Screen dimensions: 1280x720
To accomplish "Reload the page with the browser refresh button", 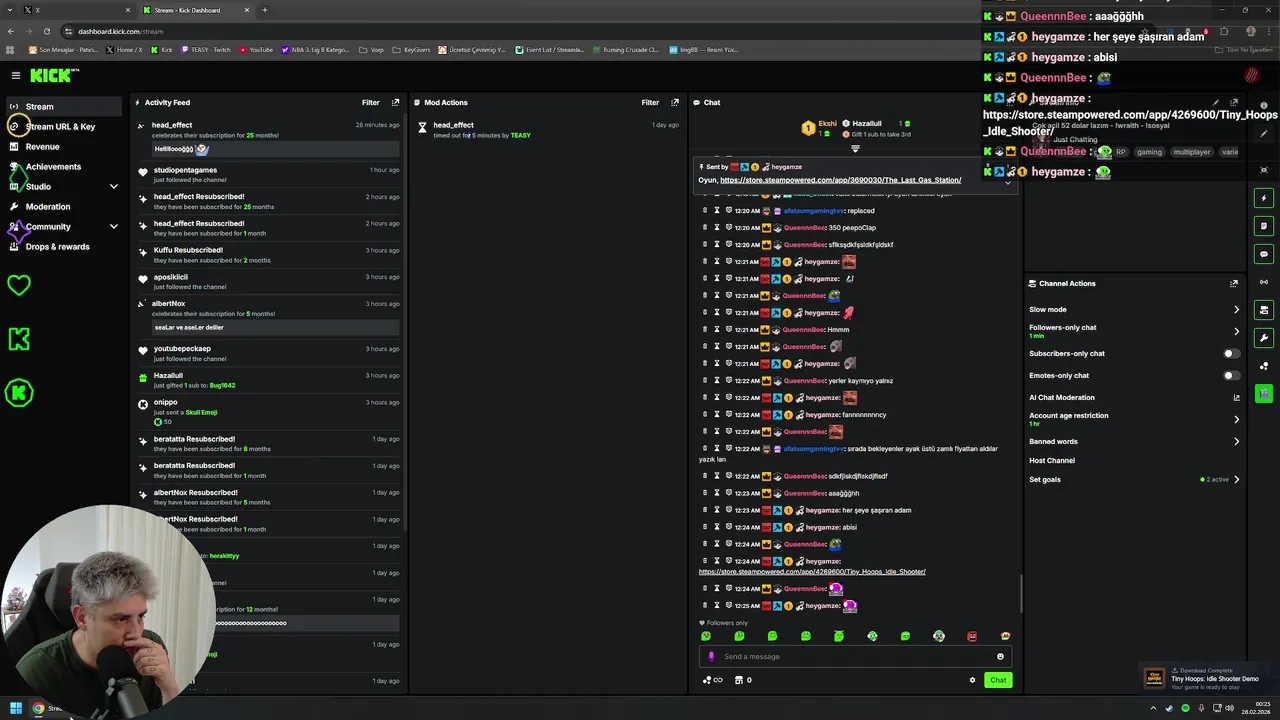I will [46, 31].
